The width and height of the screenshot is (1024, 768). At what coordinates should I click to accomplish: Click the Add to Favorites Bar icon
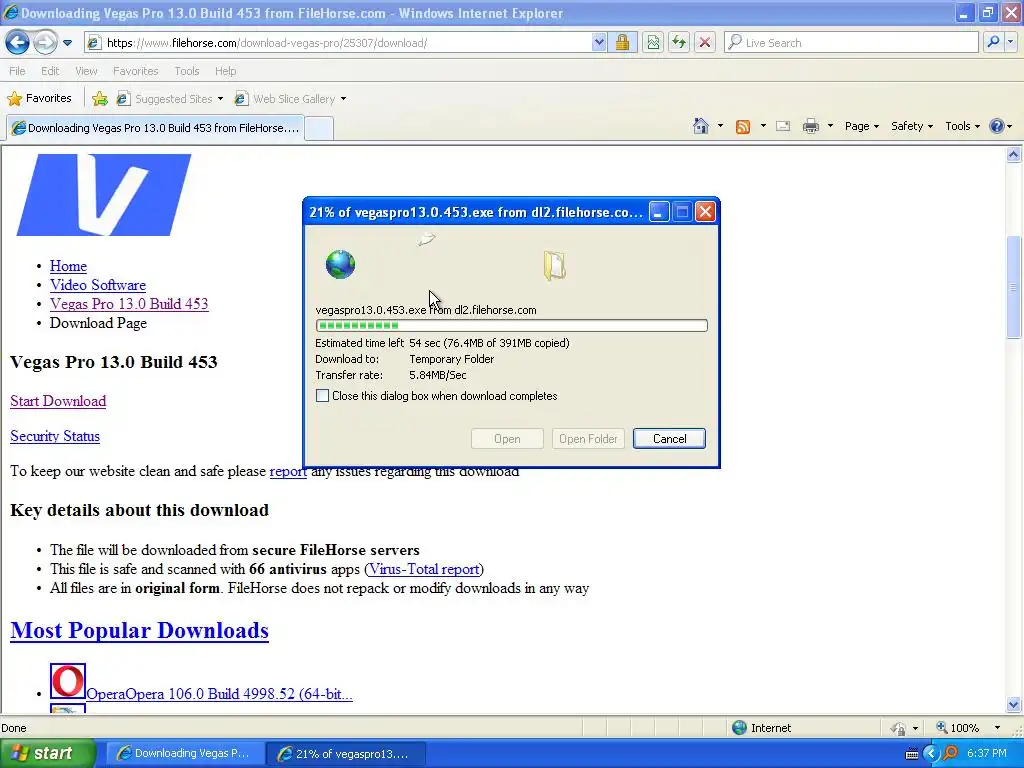(x=100, y=99)
